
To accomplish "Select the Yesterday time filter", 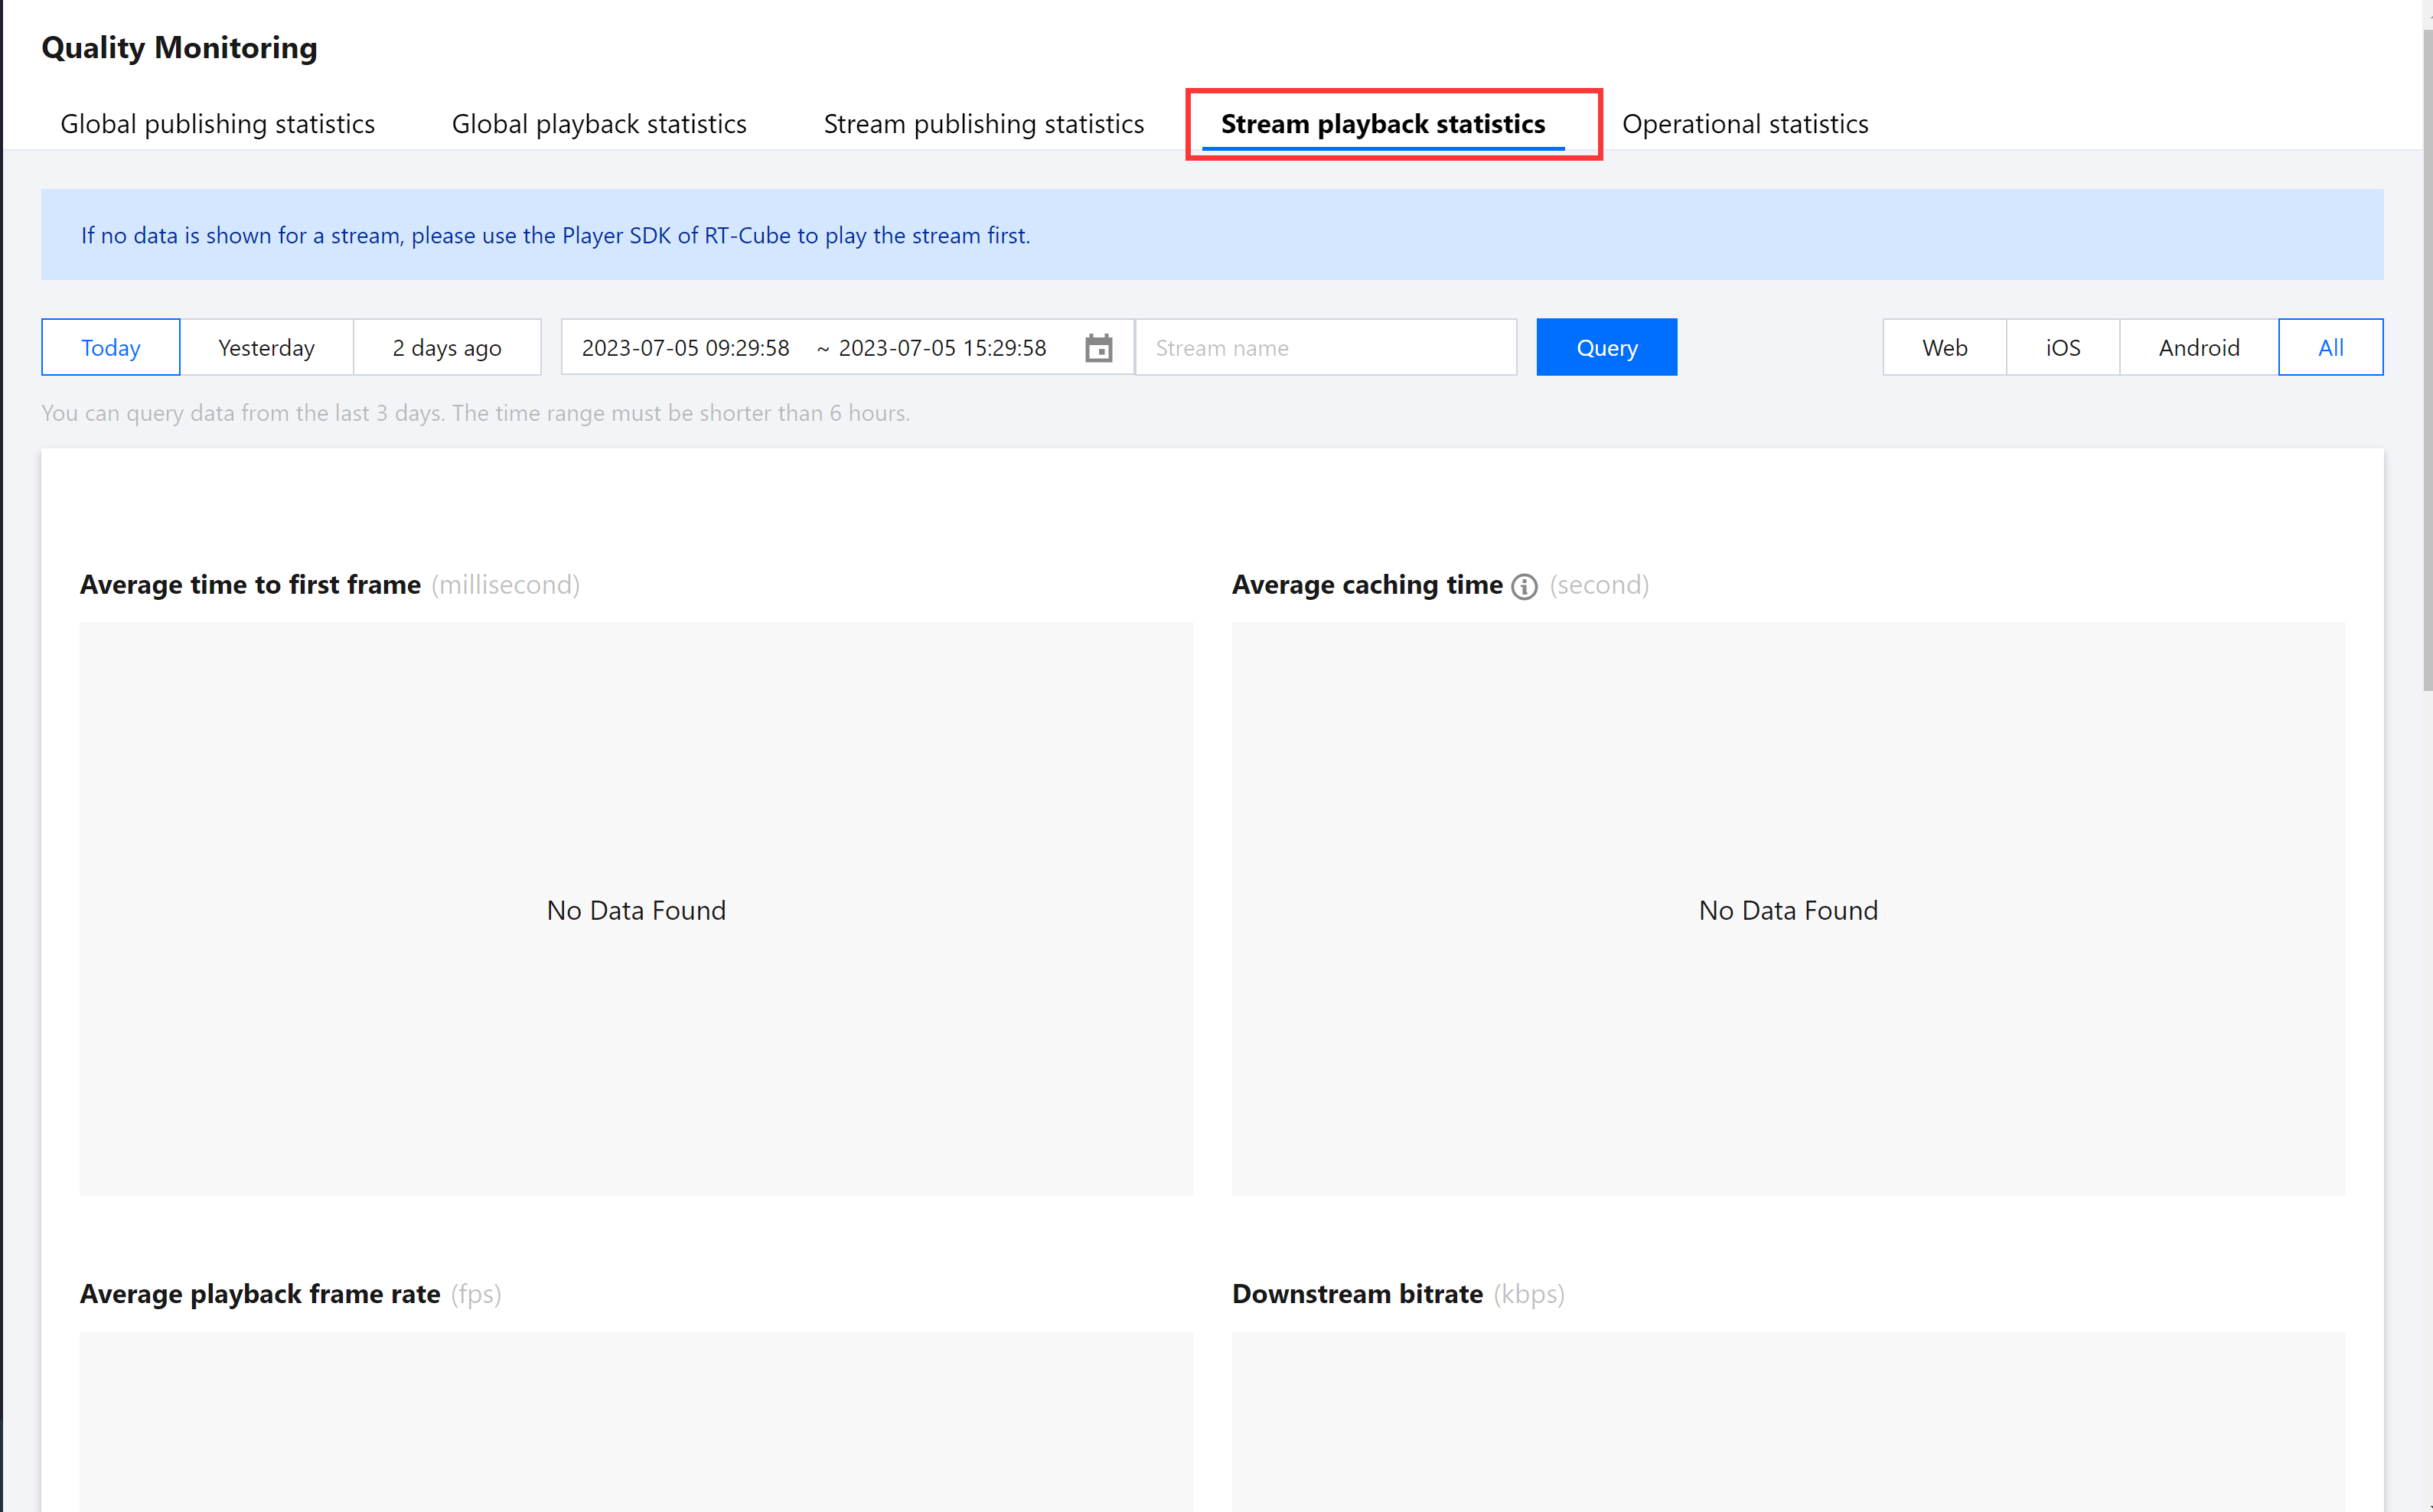I will (x=266, y=348).
